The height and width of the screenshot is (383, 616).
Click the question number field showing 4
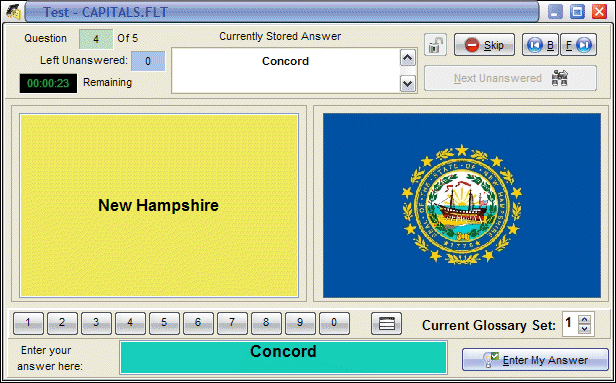[96, 39]
